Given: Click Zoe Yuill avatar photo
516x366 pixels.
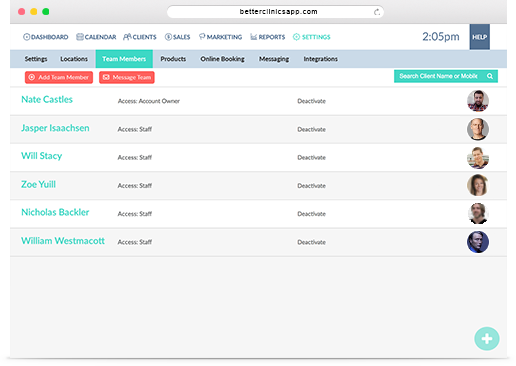Looking at the screenshot, I should pyautogui.click(x=478, y=185).
